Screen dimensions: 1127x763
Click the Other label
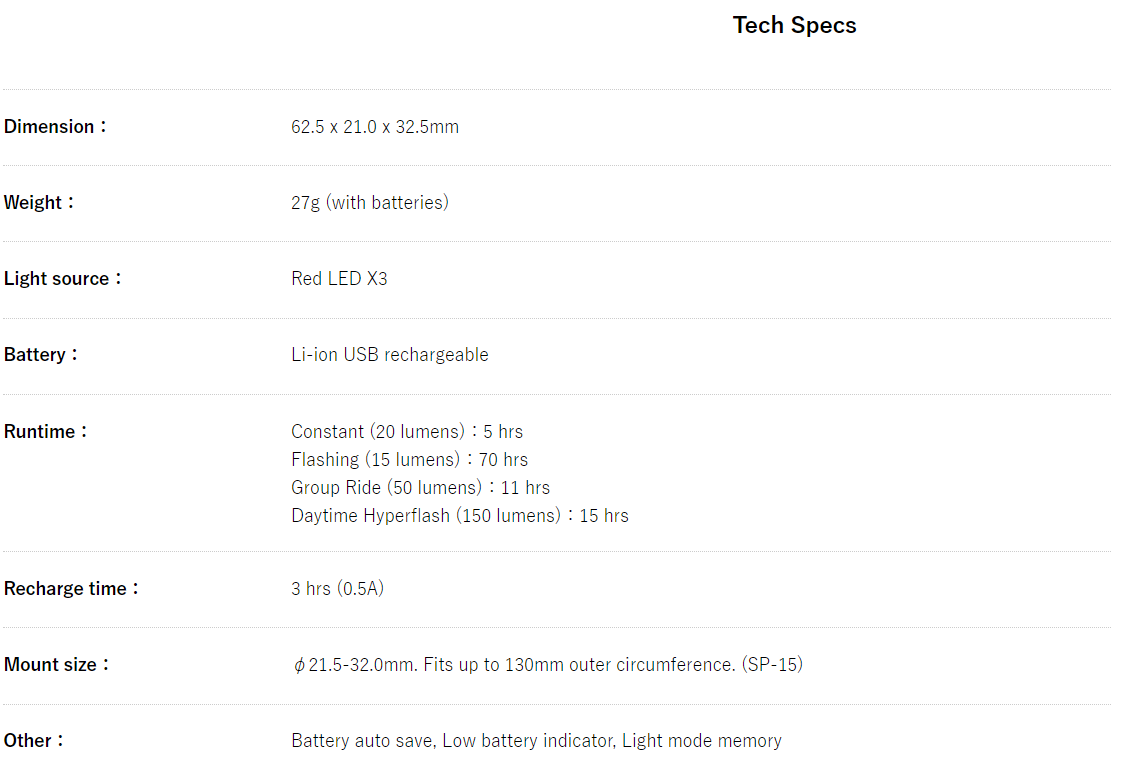click(x=33, y=741)
